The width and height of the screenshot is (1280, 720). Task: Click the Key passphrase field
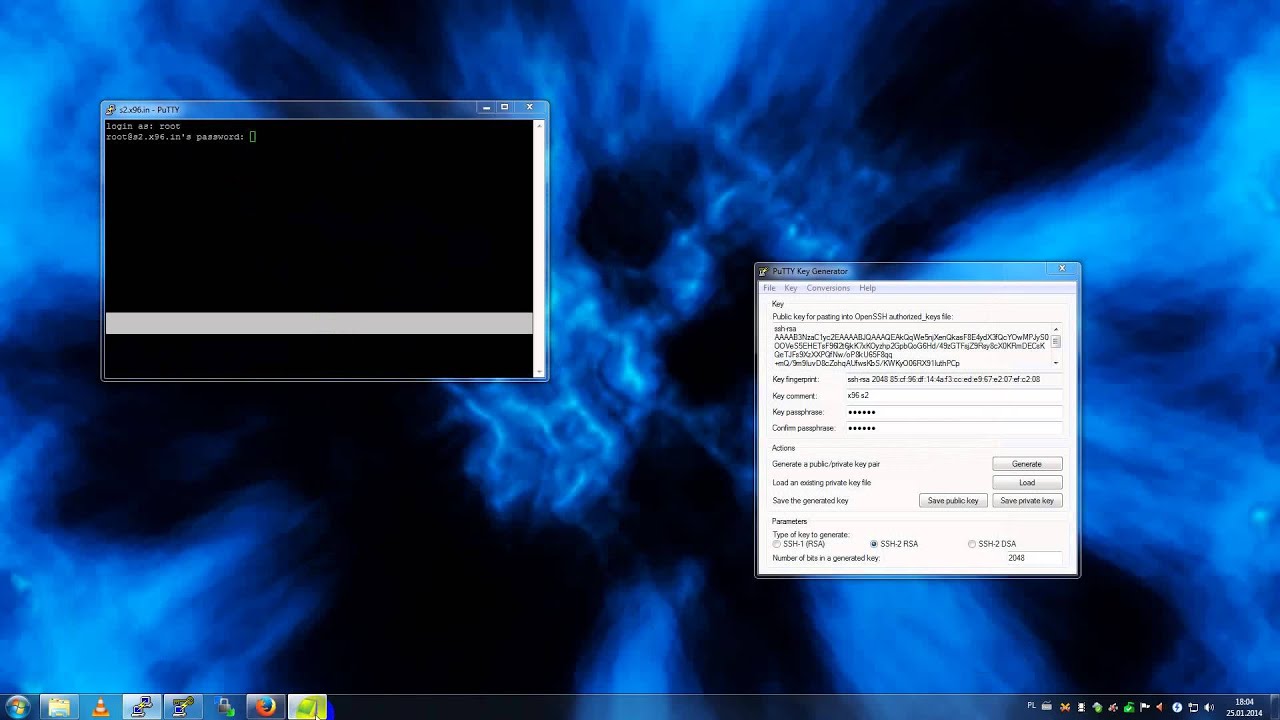click(954, 412)
